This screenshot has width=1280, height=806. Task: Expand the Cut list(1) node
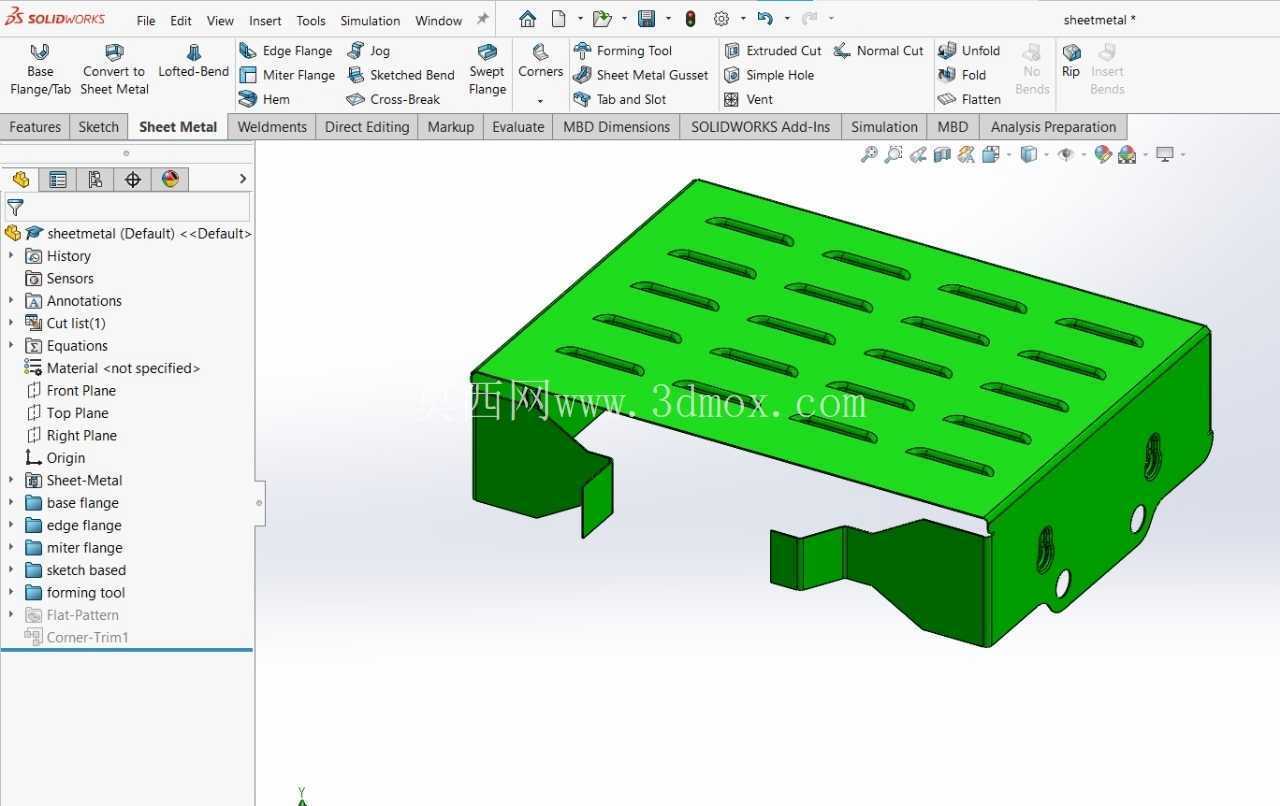tap(12, 323)
